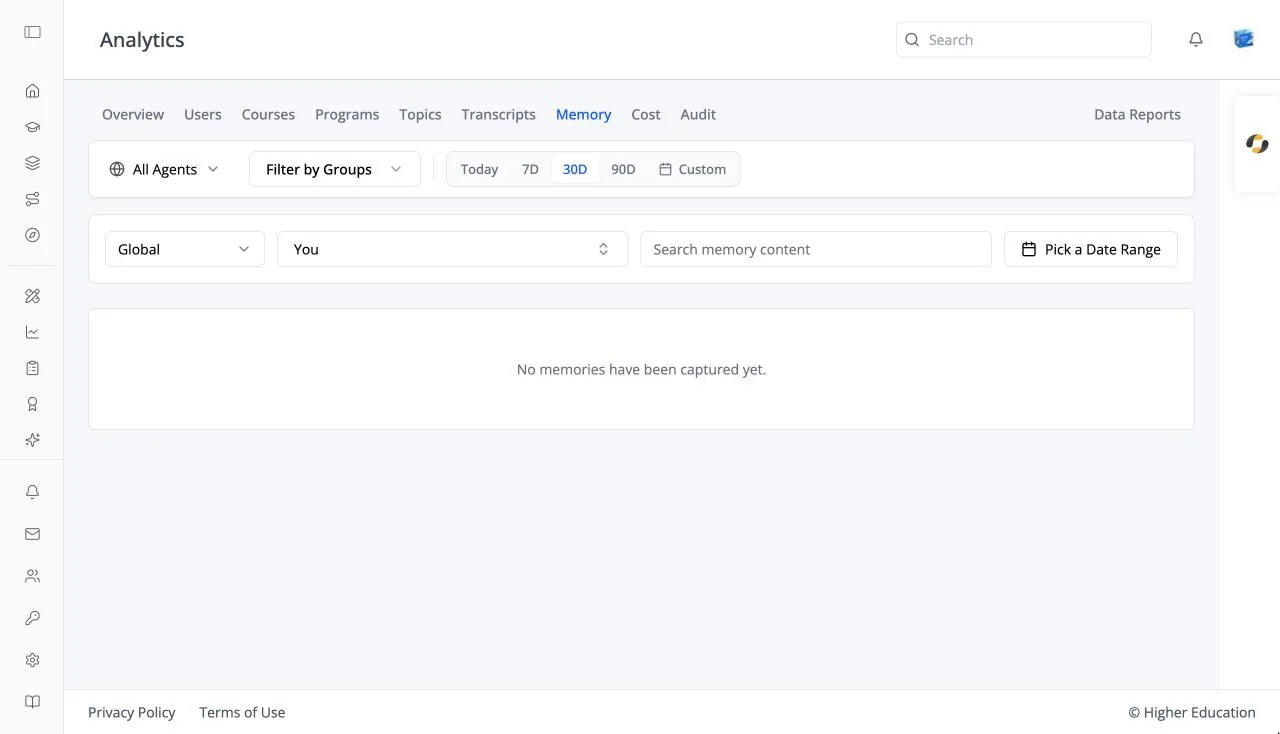Switch to the Users tab
The width and height of the screenshot is (1280, 734).
pyautogui.click(x=203, y=114)
